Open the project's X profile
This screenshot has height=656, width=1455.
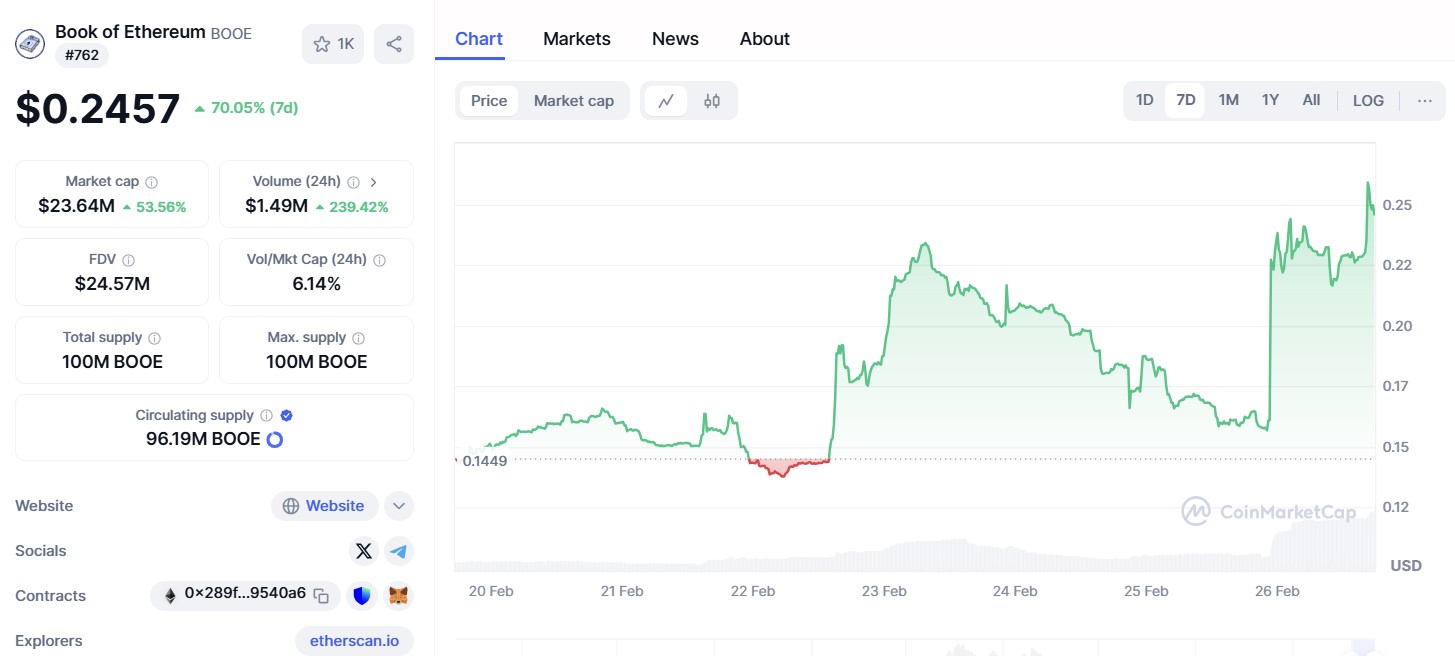[x=362, y=551]
